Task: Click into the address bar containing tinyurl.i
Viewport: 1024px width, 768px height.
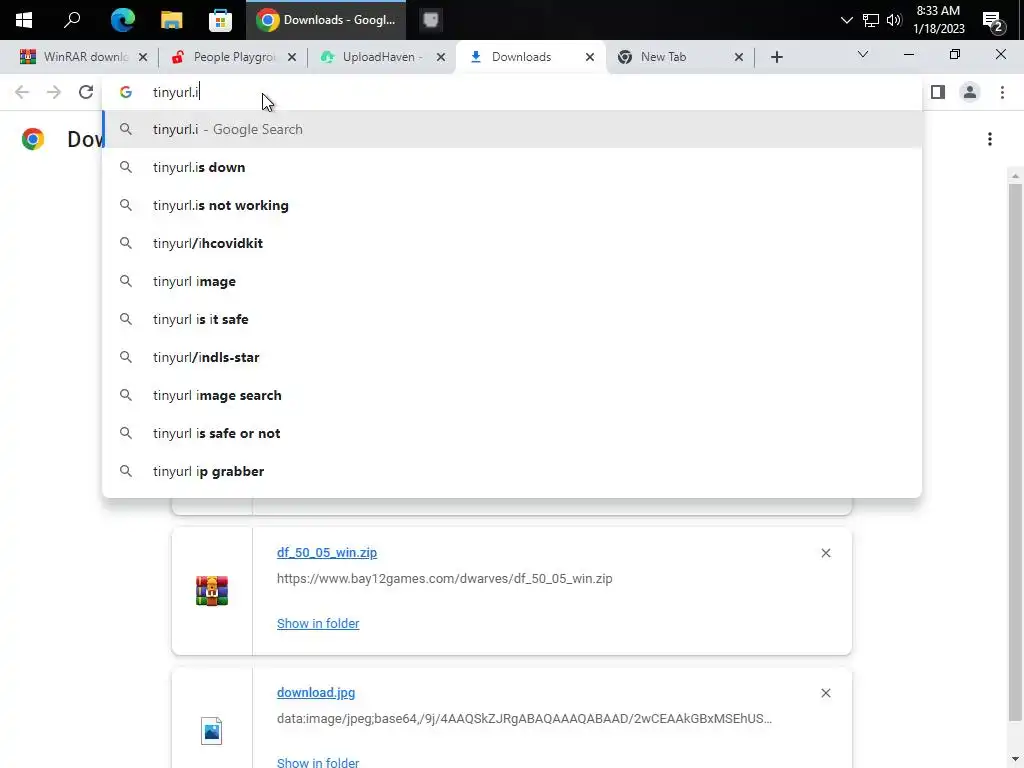Action: (x=511, y=92)
